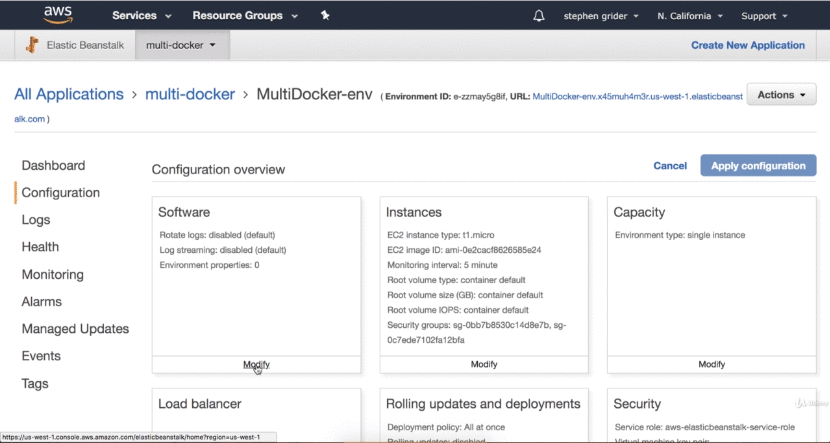Open Monitoring in the sidebar
830x443 pixels.
(52, 274)
